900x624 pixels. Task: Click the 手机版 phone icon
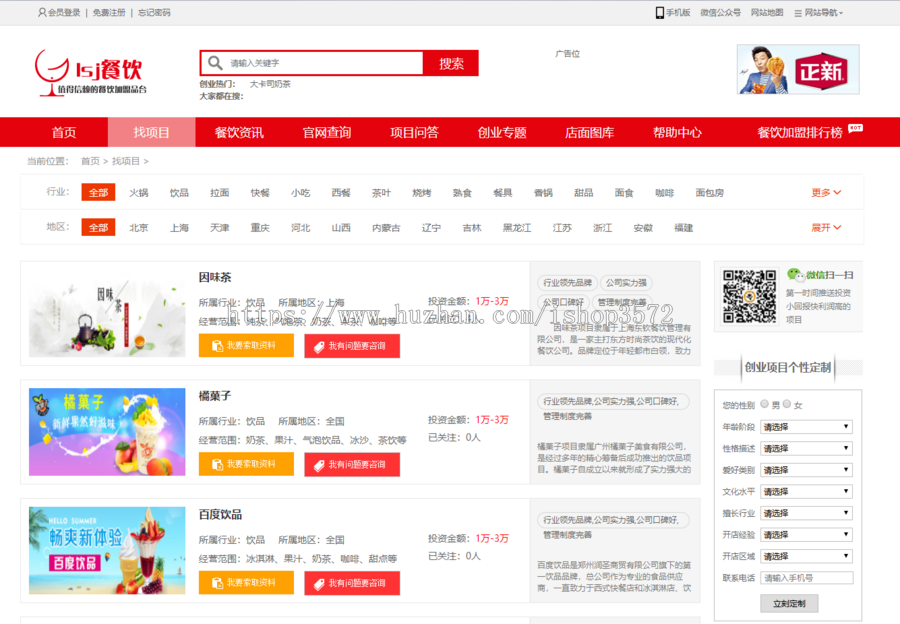pos(660,13)
